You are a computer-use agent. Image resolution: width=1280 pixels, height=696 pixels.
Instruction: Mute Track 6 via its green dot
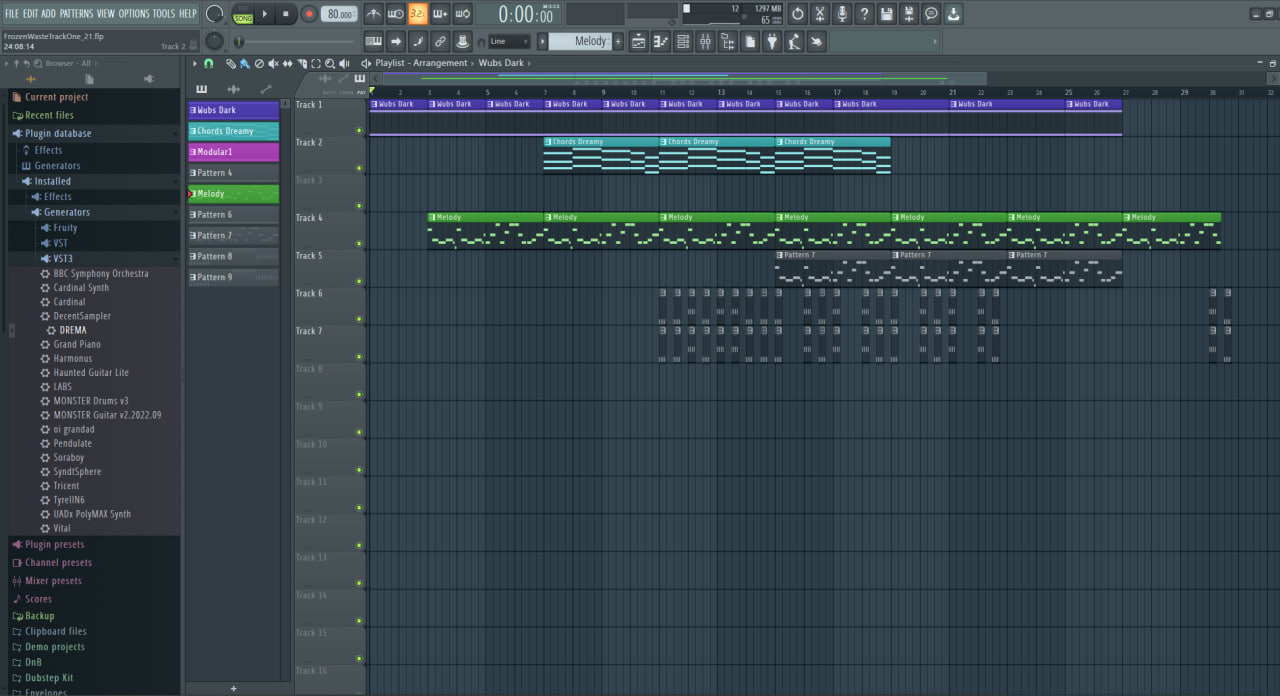click(x=359, y=318)
